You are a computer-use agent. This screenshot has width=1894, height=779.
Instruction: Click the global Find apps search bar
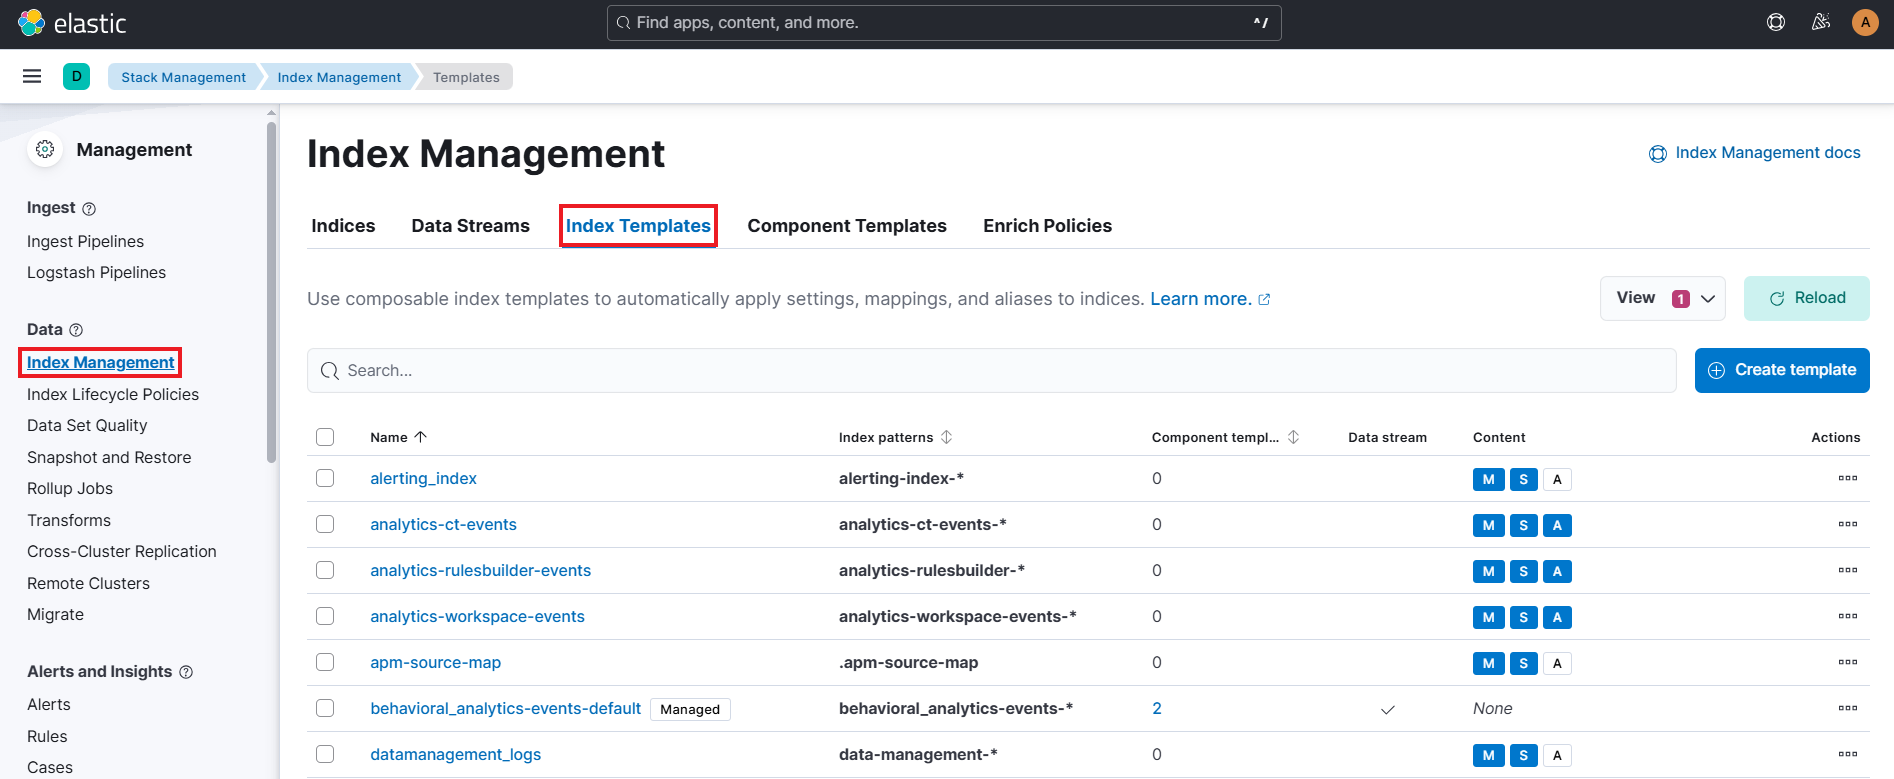[944, 22]
